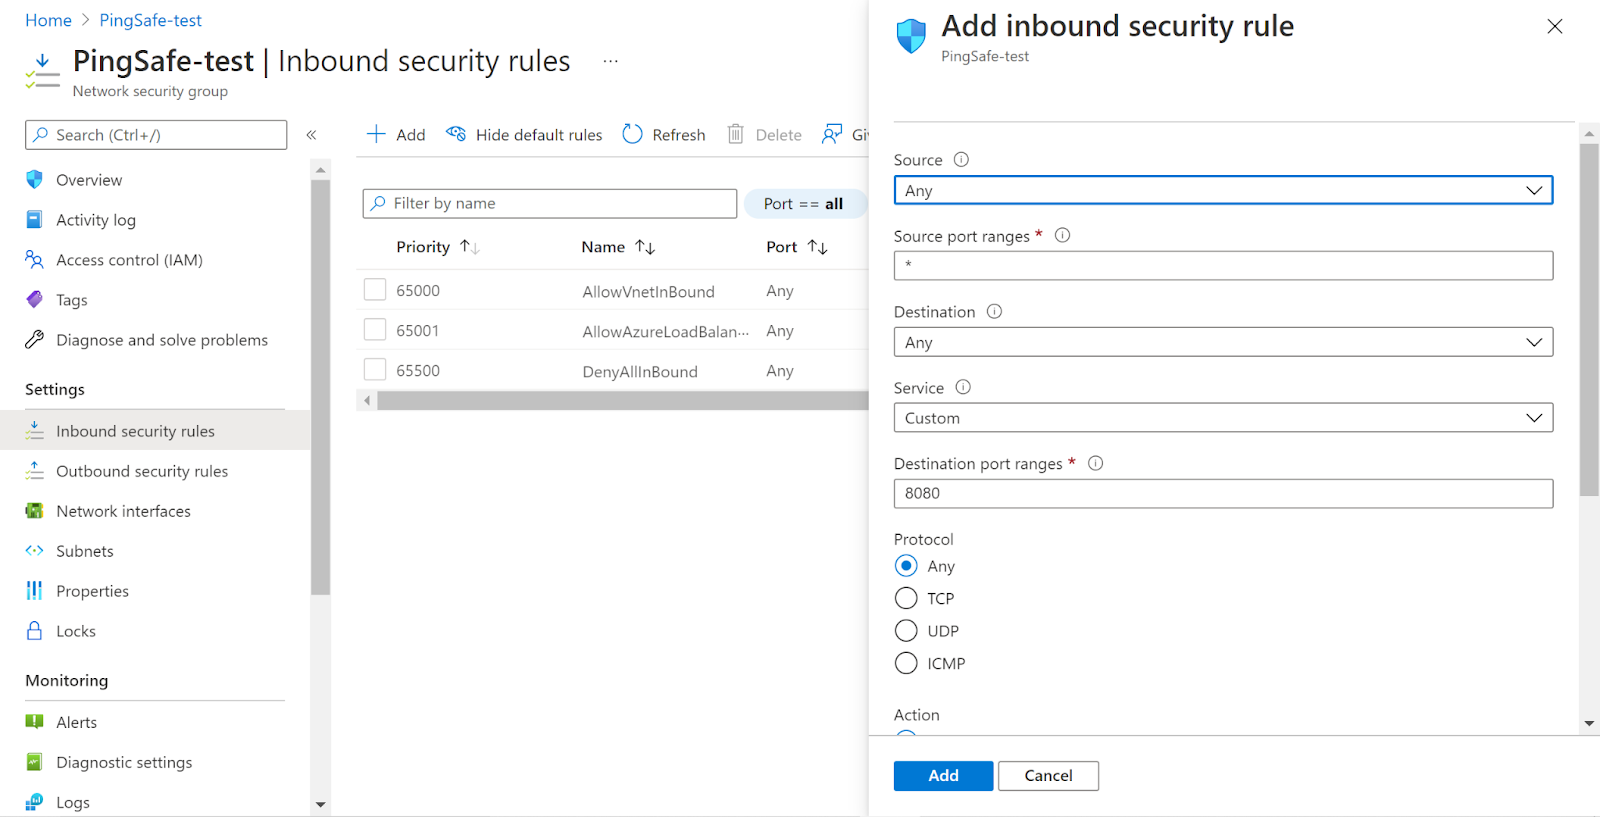Sort rules by Priority column arrows
Screen dimensions: 1600x817
469,247
